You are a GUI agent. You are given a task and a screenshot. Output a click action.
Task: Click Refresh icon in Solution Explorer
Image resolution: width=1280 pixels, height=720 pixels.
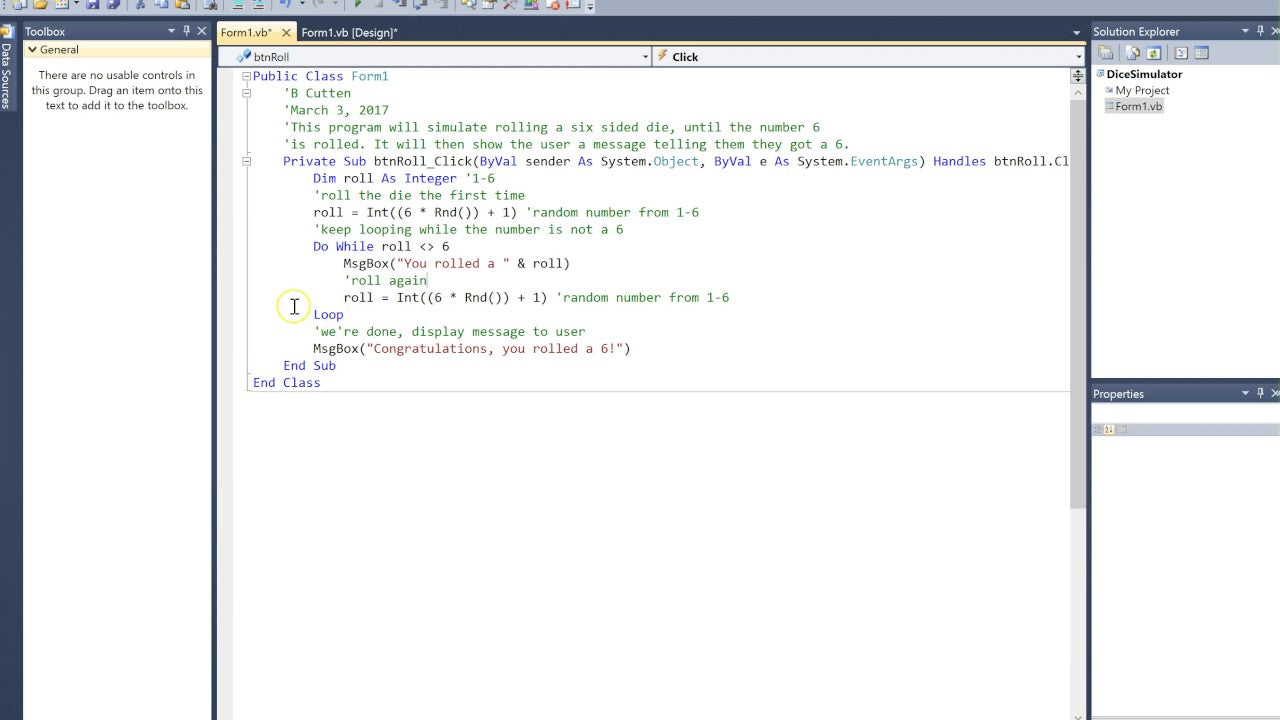(1154, 53)
